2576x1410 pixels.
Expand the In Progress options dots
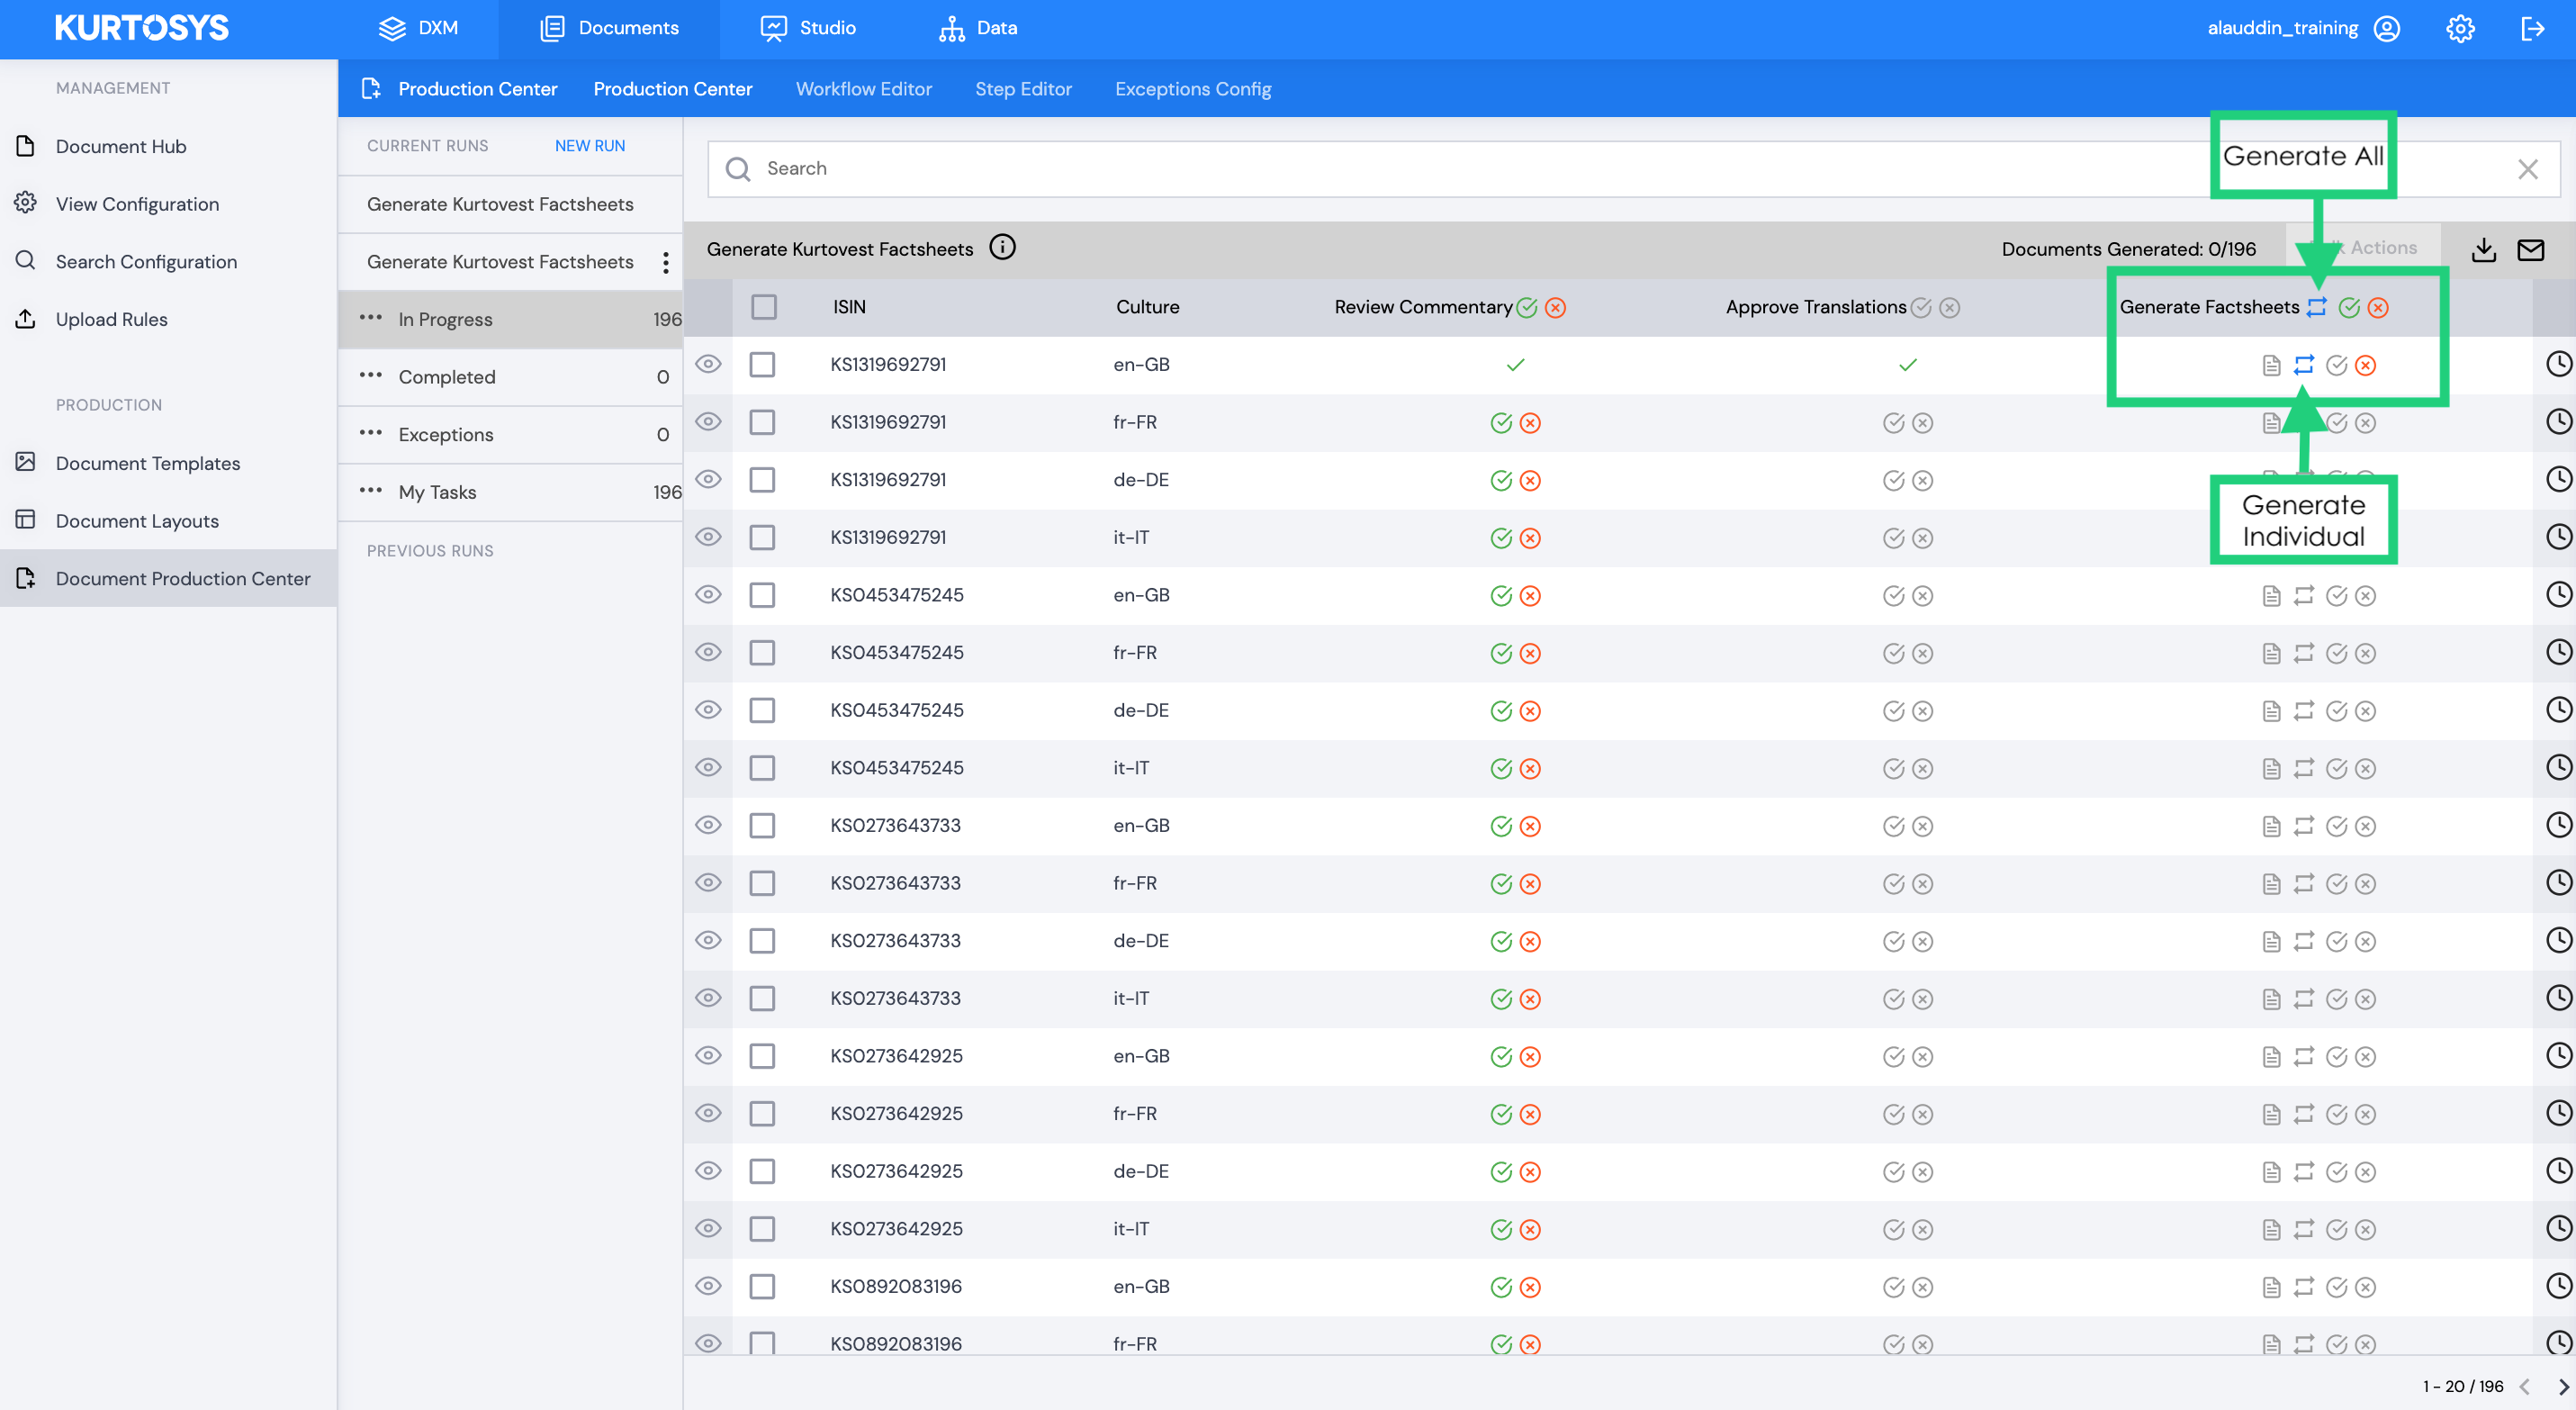pos(371,318)
